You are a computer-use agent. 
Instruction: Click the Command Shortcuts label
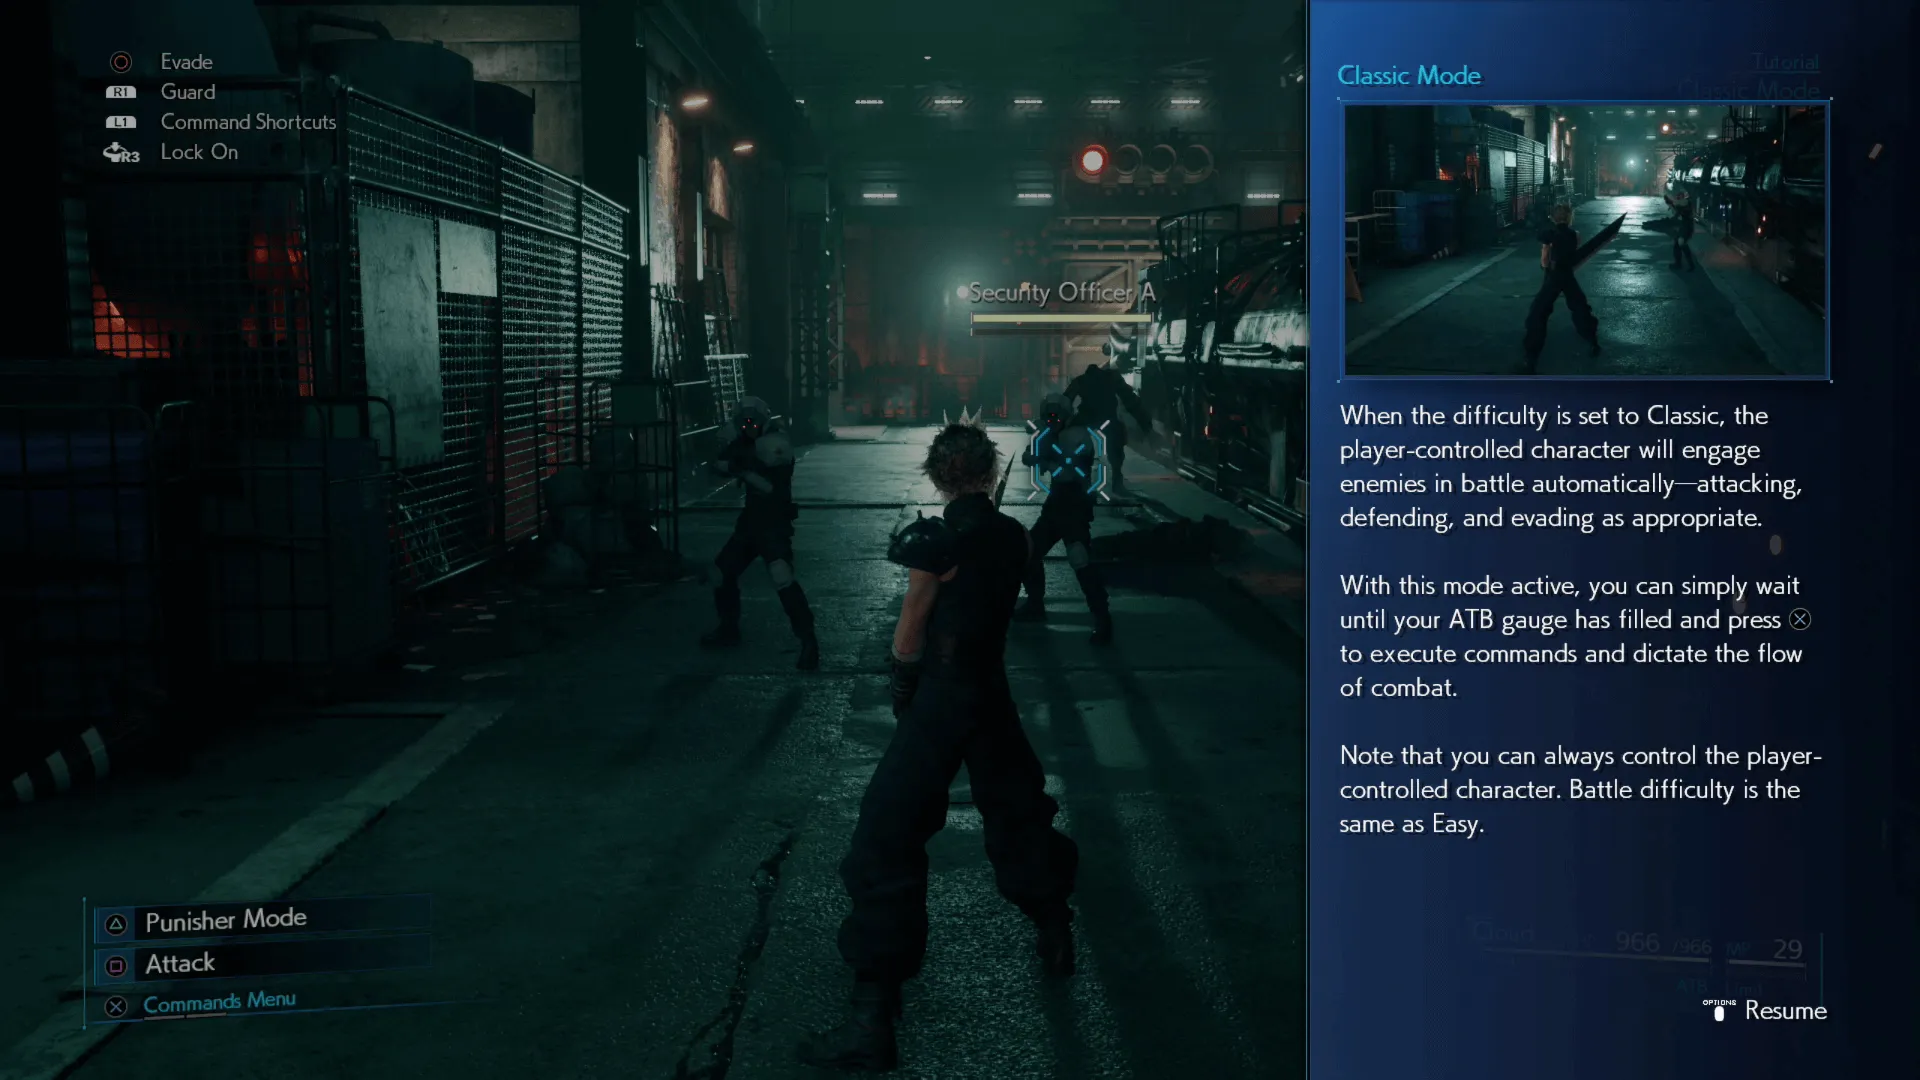248,122
